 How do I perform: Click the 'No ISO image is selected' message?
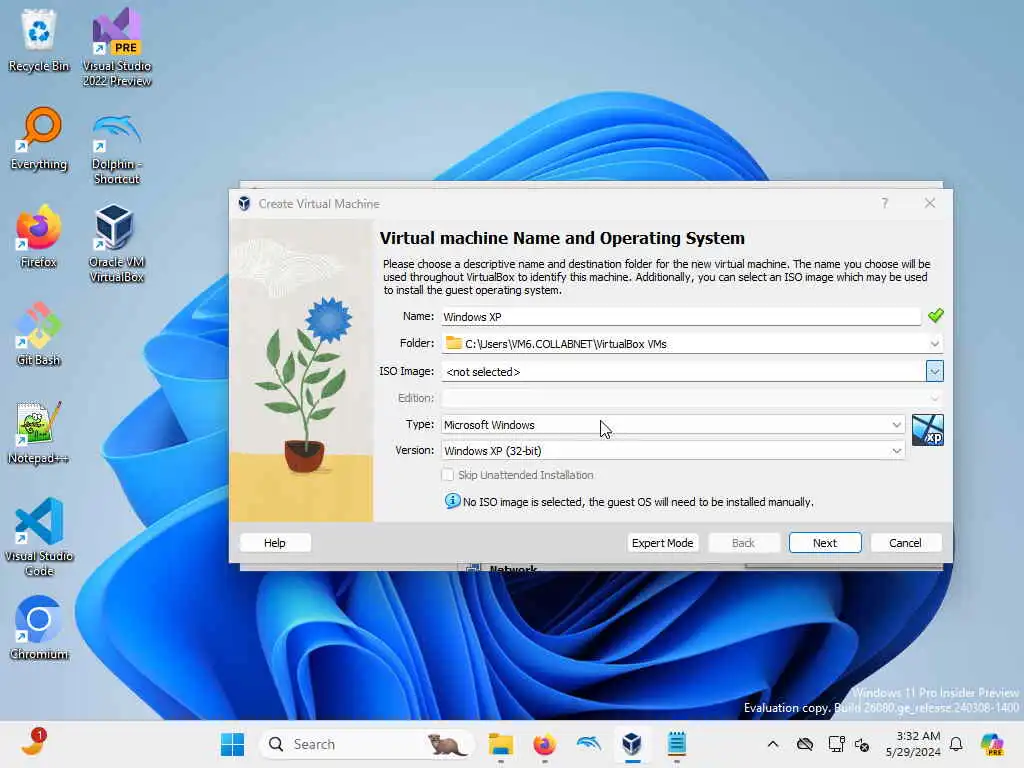click(x=638, y=502)
